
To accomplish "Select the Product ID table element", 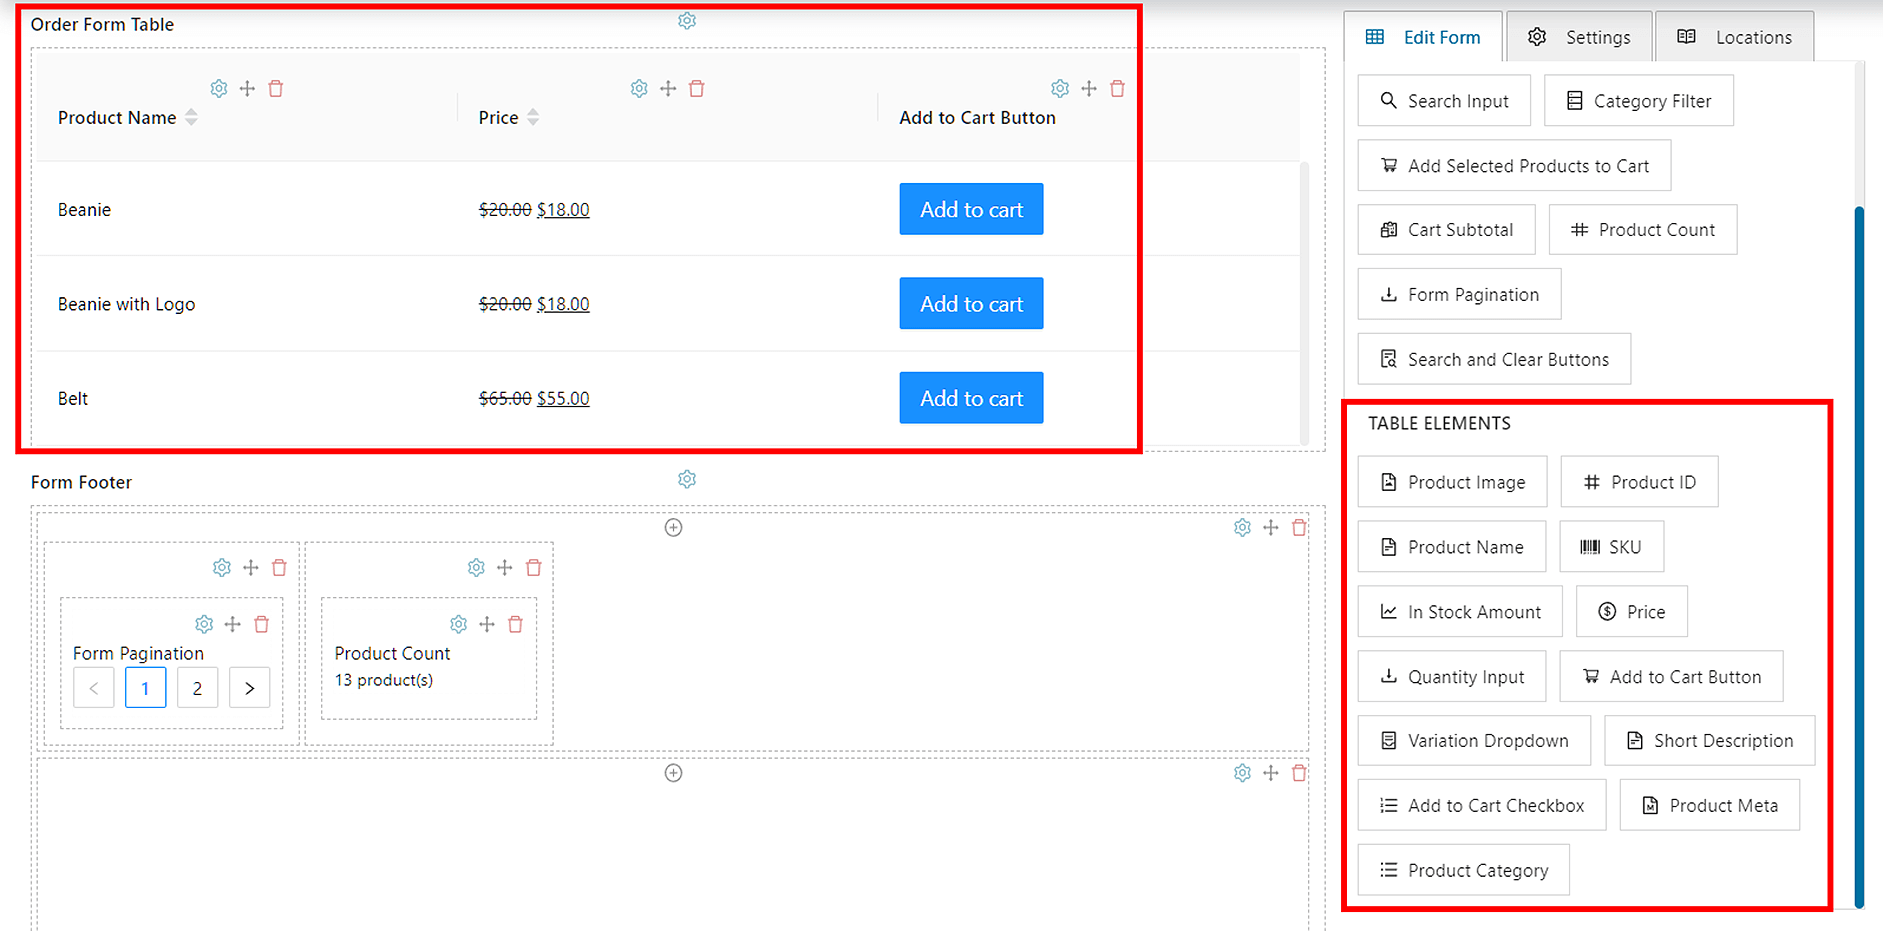I will (1639, 482).
